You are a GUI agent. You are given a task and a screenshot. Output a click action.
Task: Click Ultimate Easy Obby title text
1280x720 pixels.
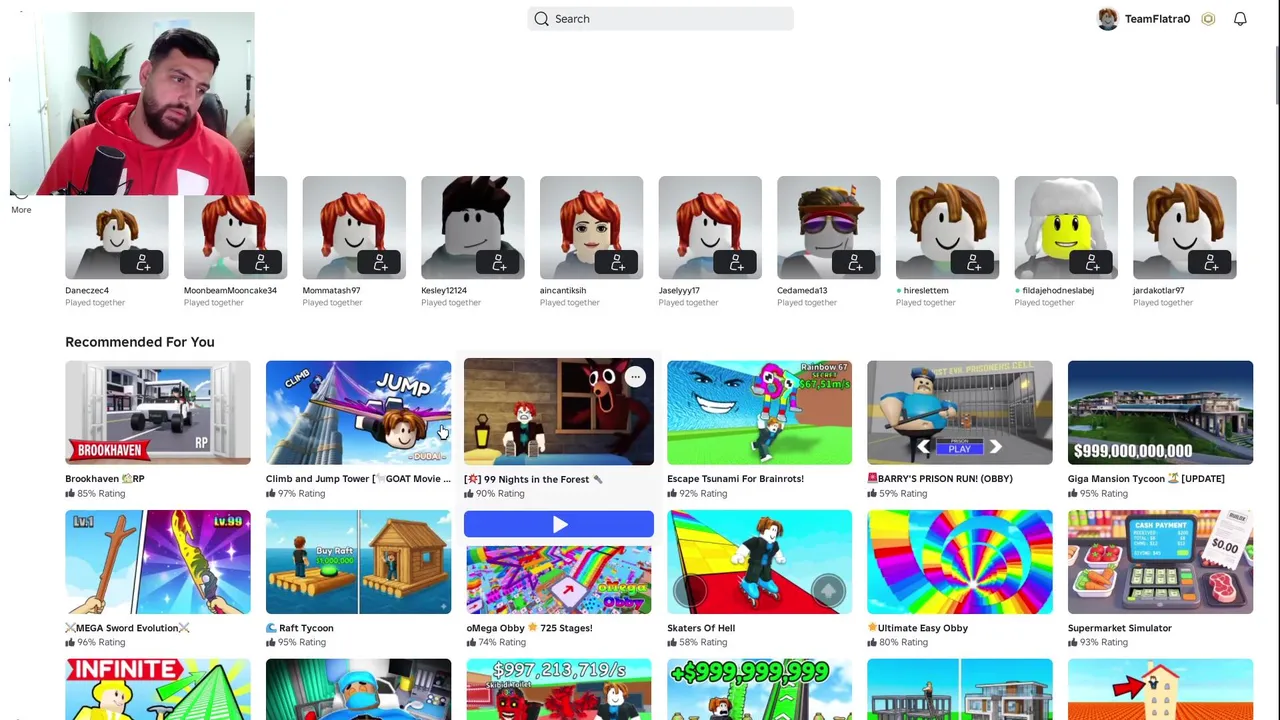pos(918,628)
